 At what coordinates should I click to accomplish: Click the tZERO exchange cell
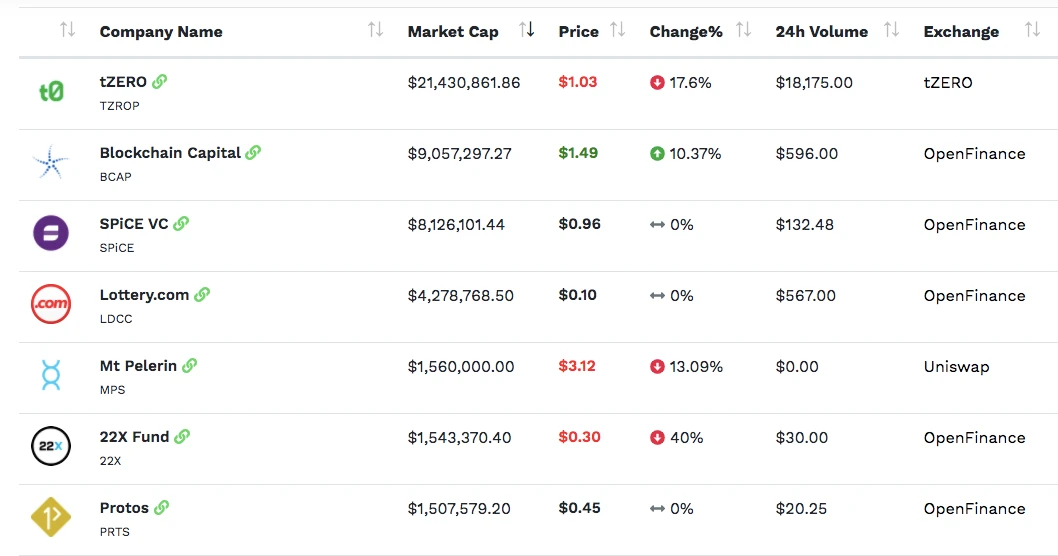[948, 82]
